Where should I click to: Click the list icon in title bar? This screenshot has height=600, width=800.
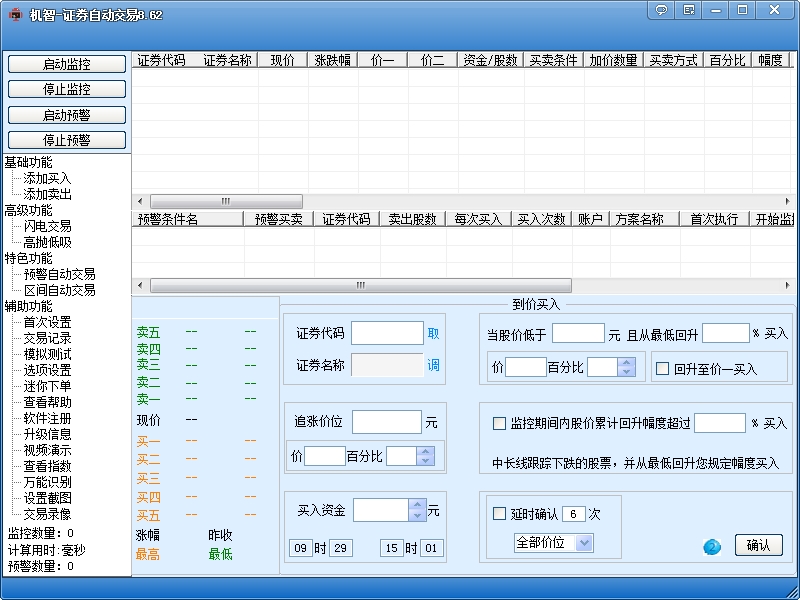689,10
